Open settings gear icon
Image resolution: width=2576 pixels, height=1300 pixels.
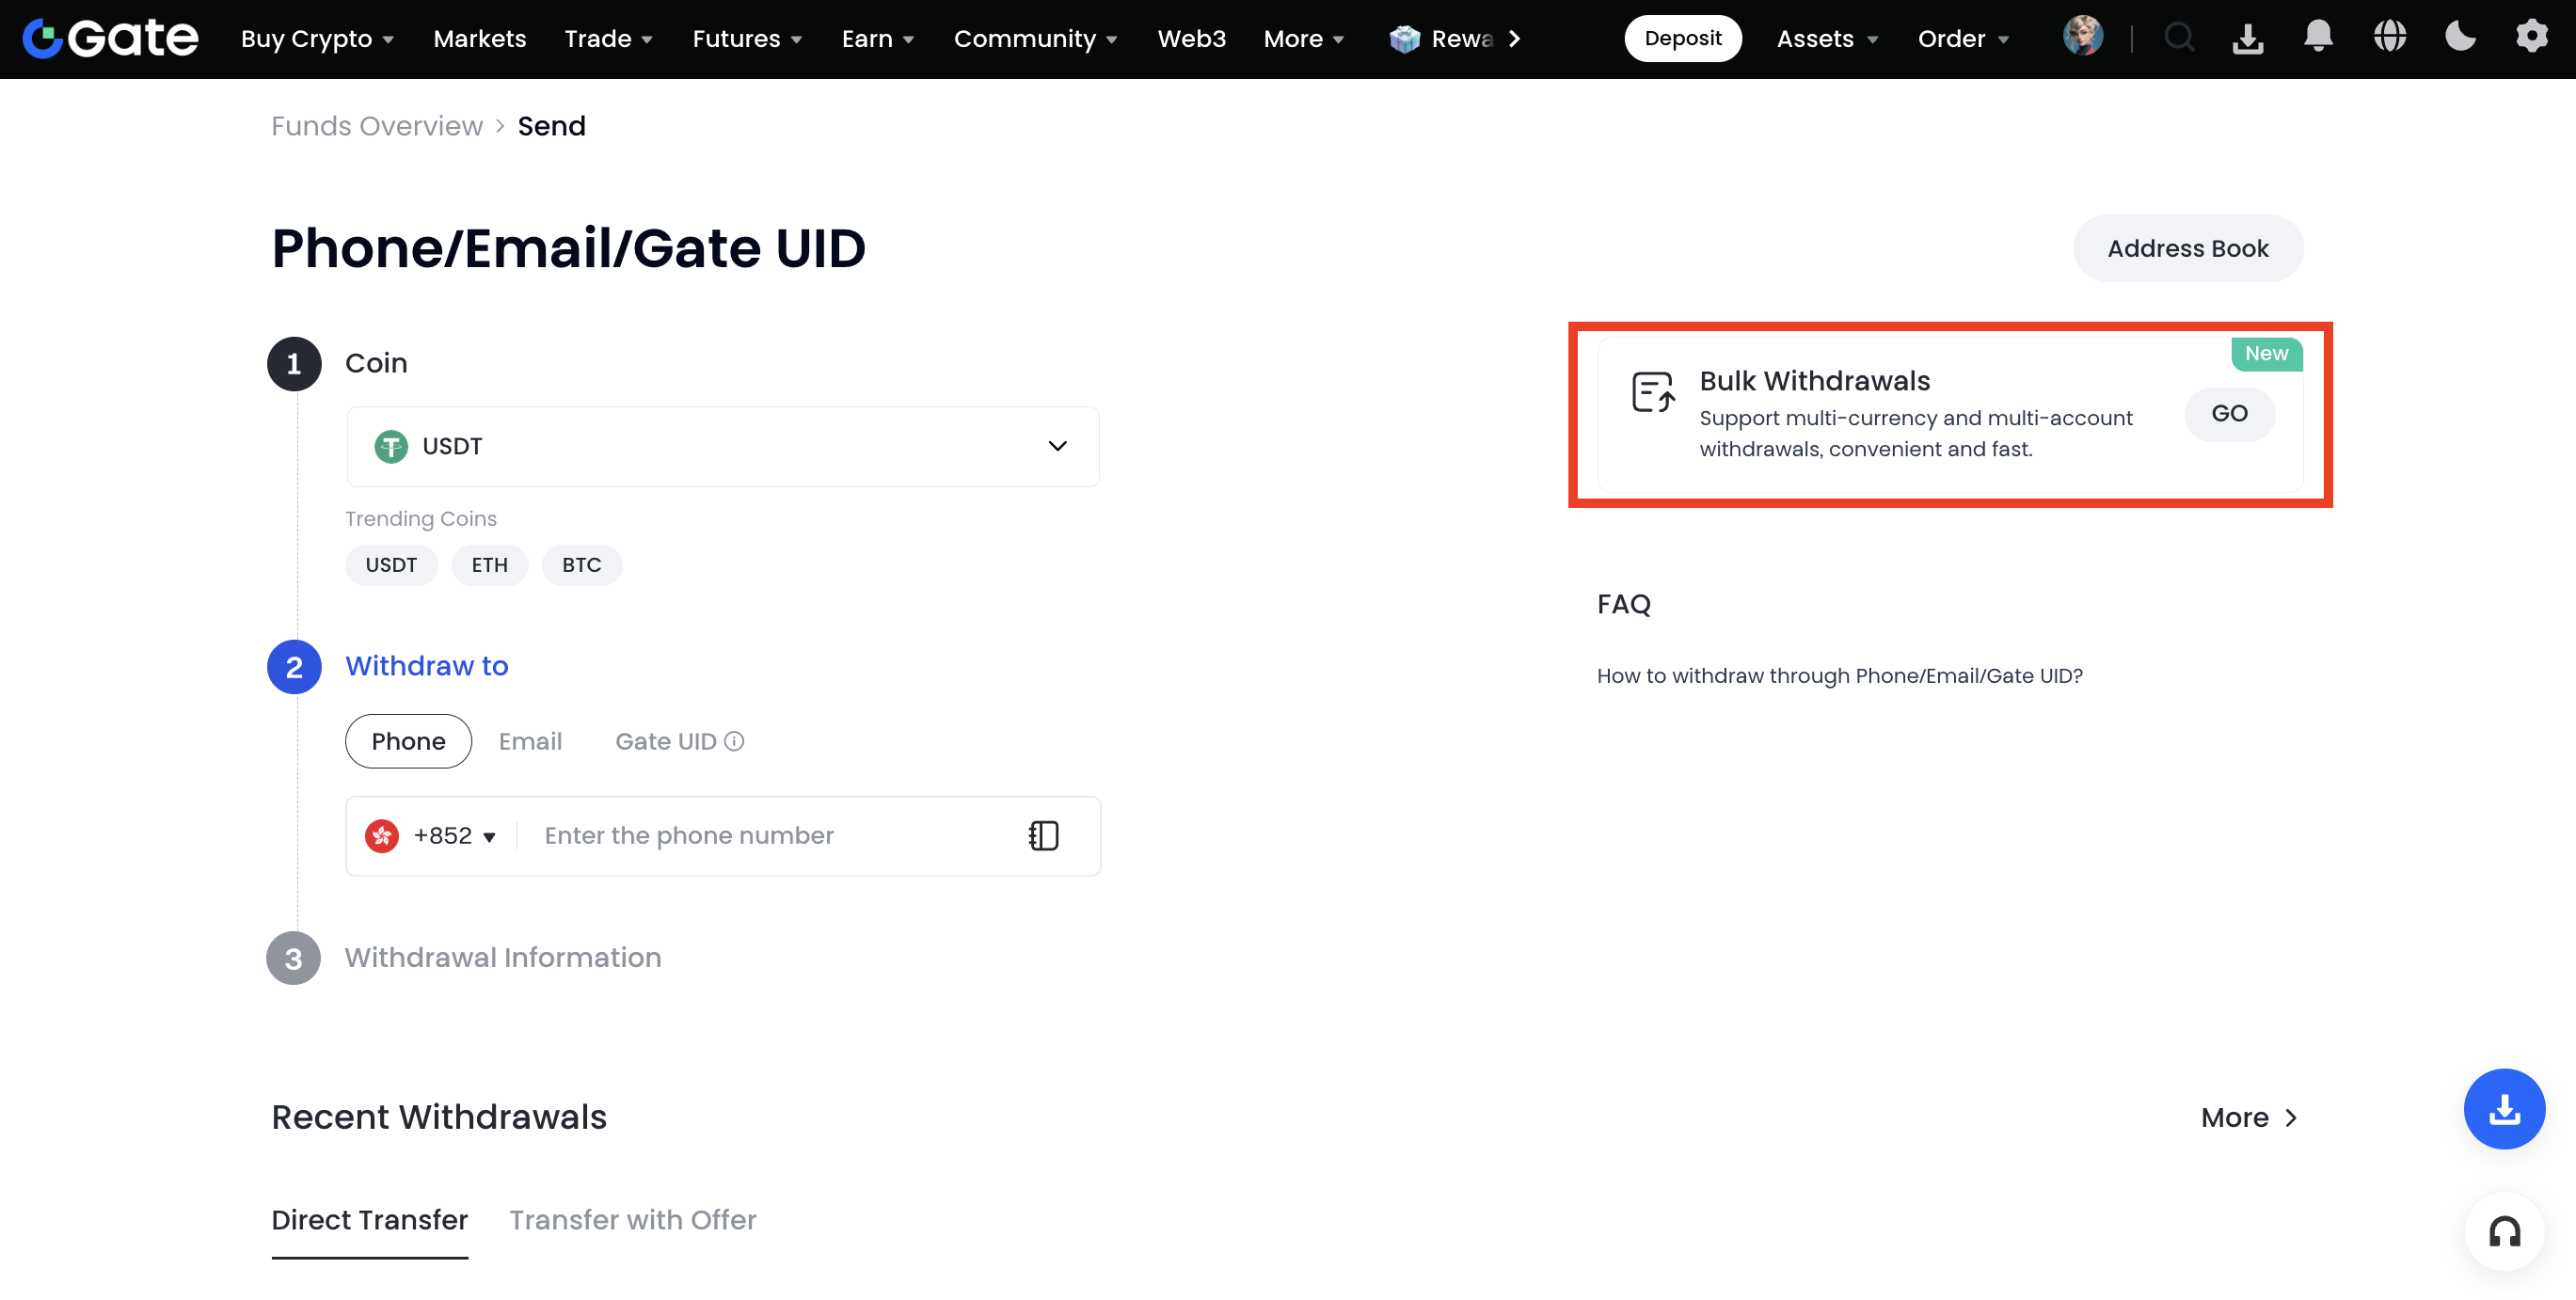coord(2531,38)
